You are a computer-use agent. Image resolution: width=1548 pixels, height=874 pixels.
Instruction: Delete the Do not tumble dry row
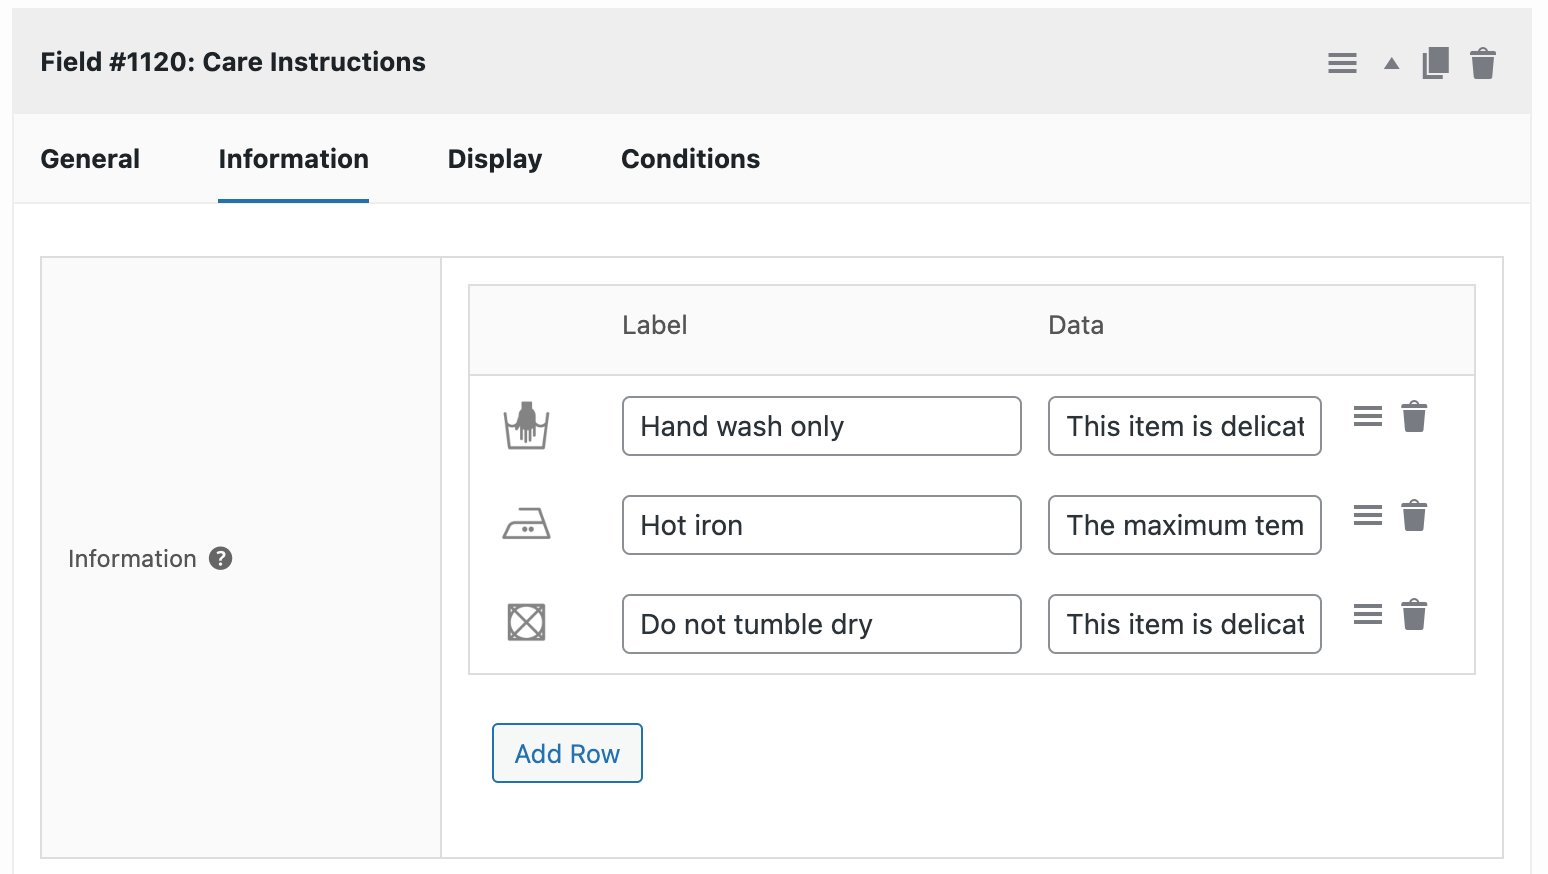coord(1415,614)
